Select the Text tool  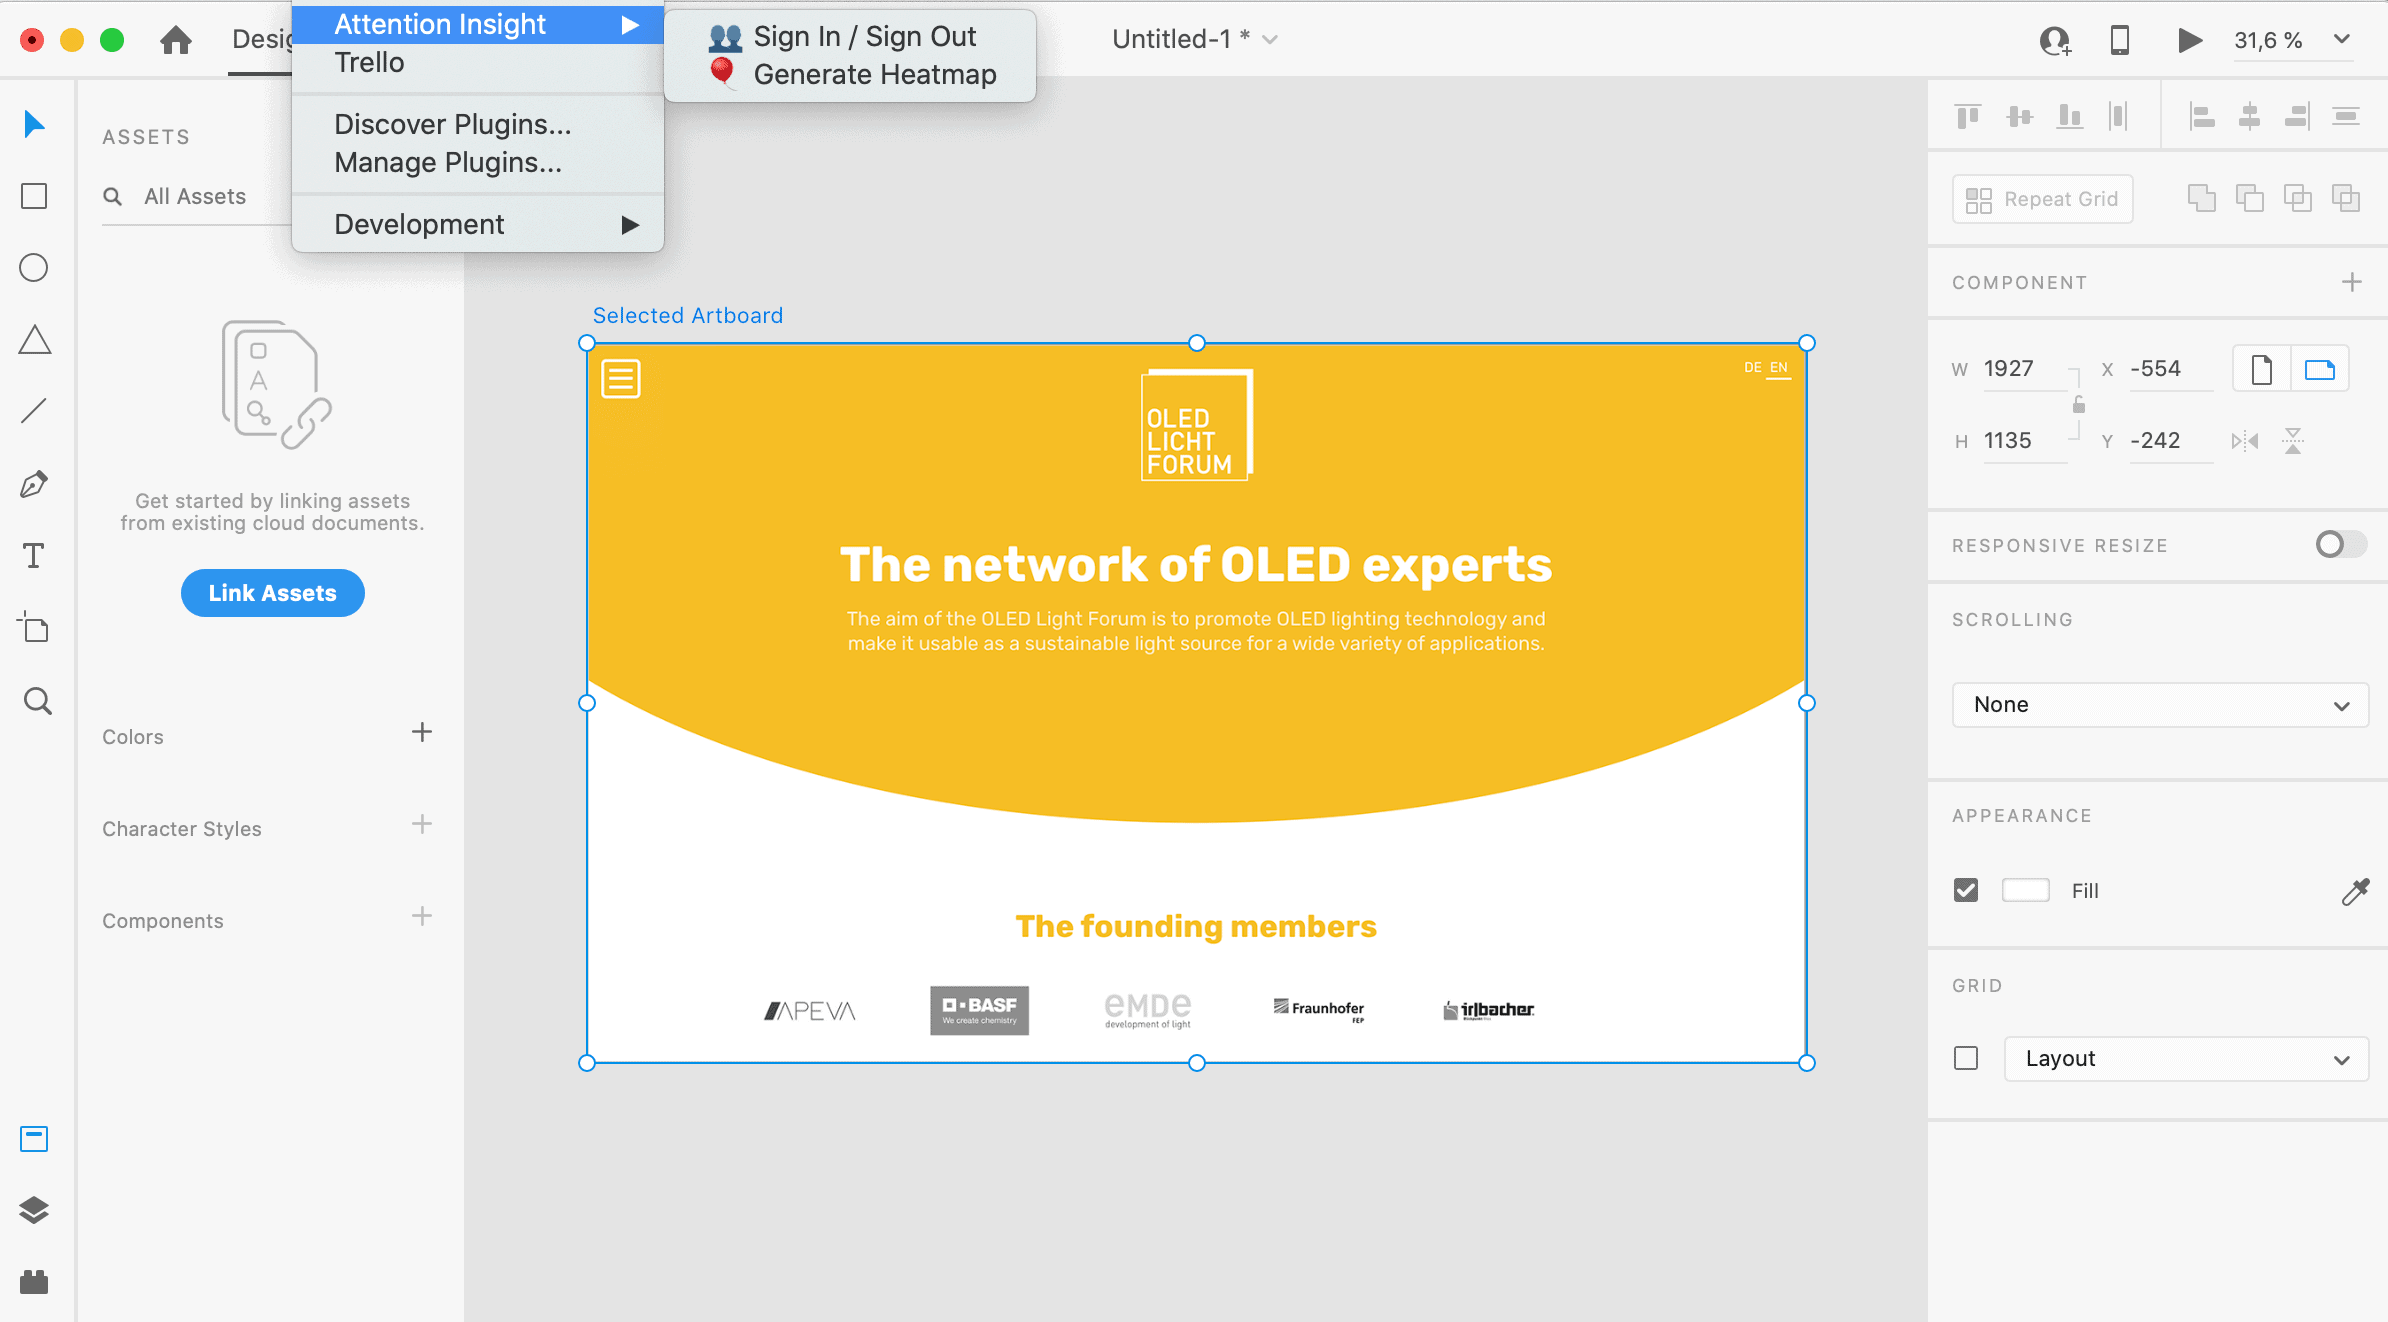(x=33, y=556)
